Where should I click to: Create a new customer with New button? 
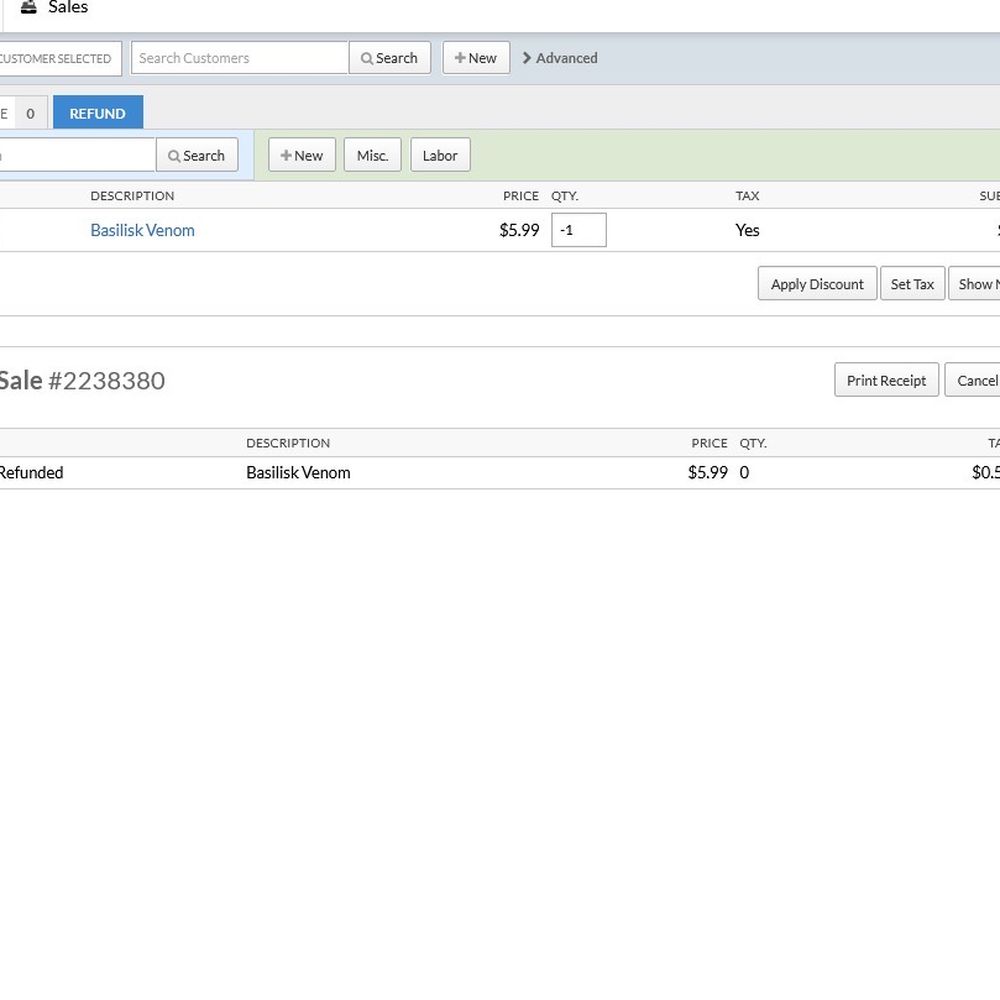tap(476, 58)
